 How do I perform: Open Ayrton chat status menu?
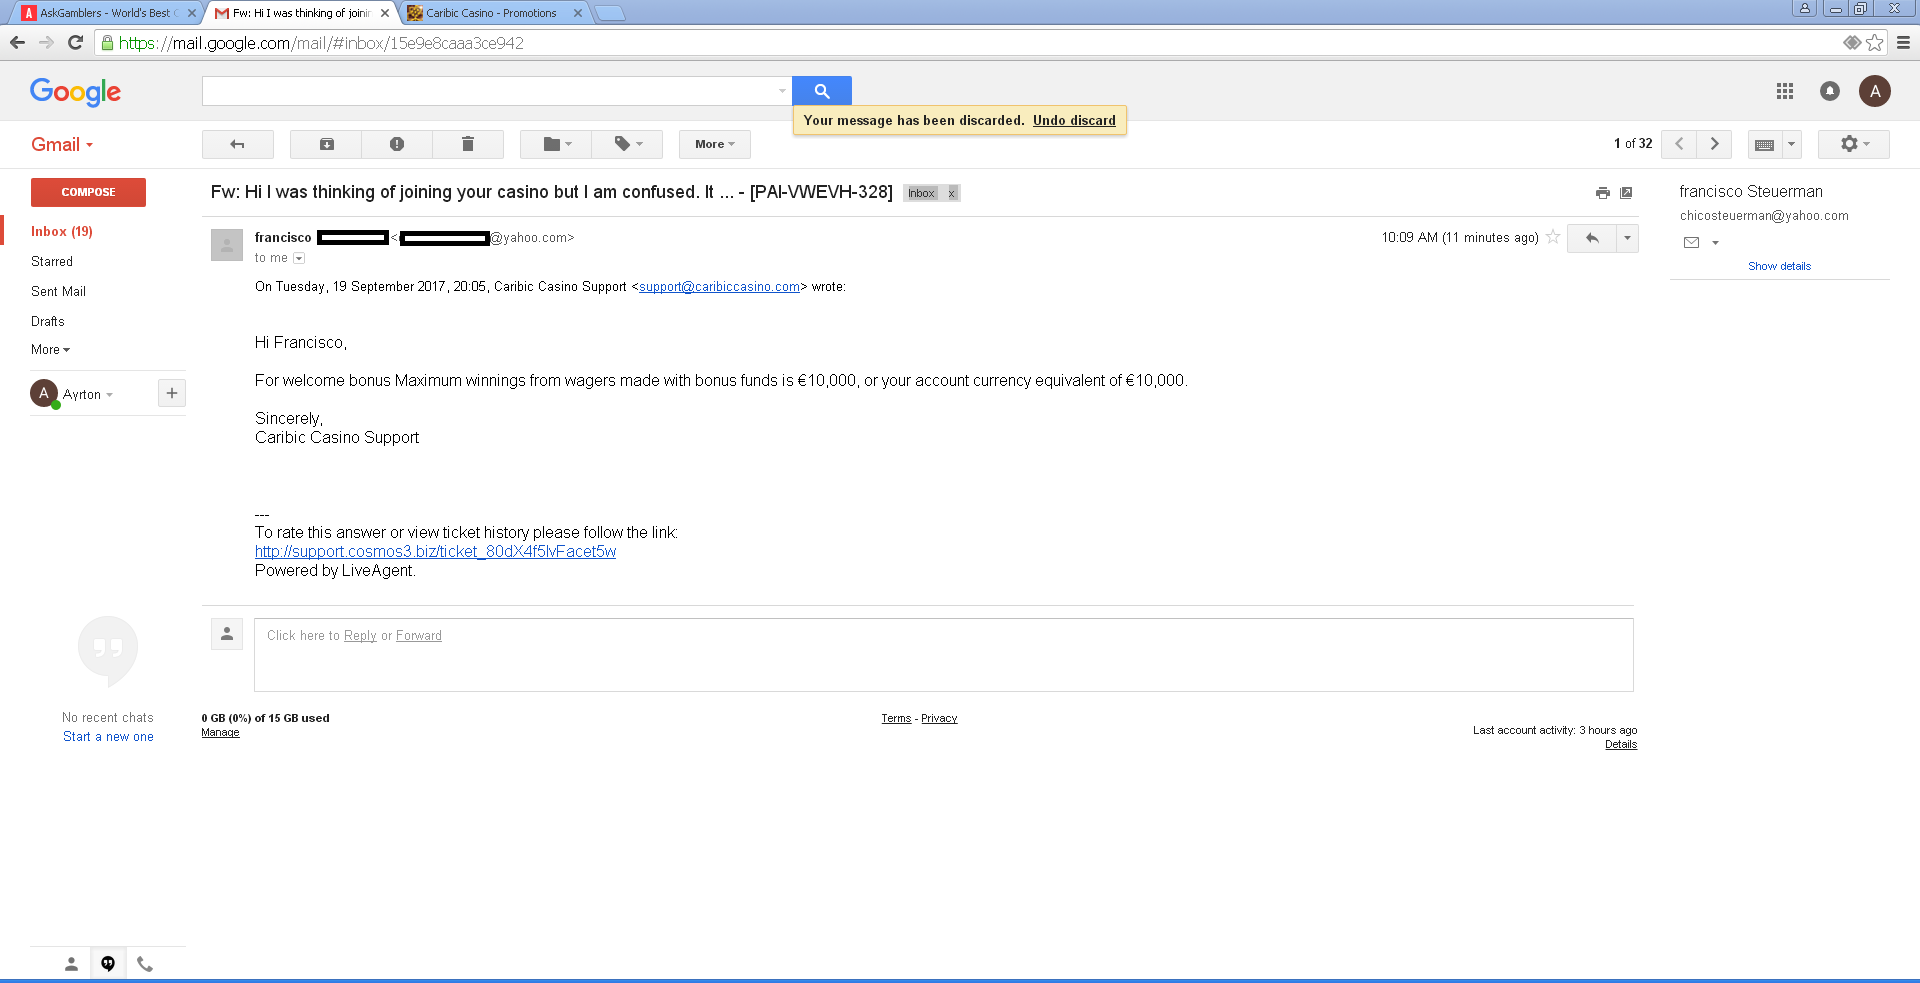tap(88, 395)
